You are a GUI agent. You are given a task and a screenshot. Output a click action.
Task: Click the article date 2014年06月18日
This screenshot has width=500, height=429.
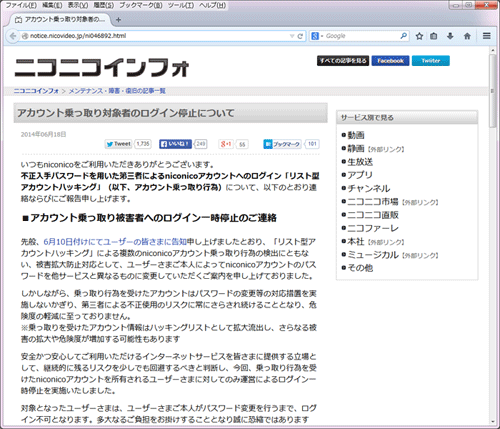(x=43, y=134)
